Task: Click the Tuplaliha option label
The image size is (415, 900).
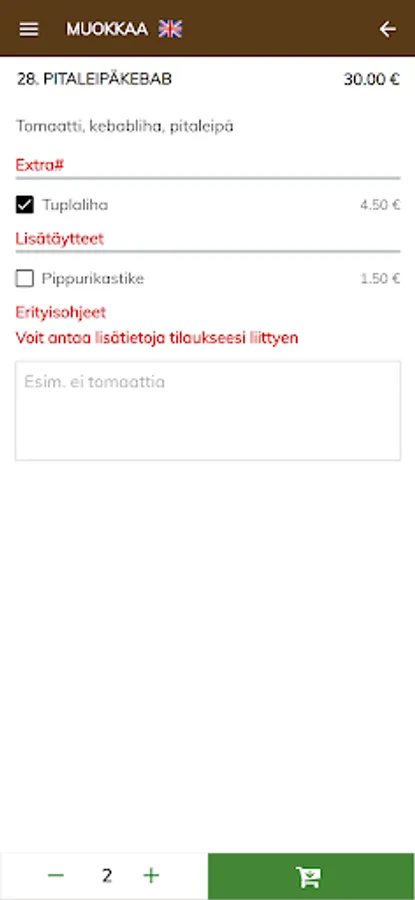Action: (75, 205)
